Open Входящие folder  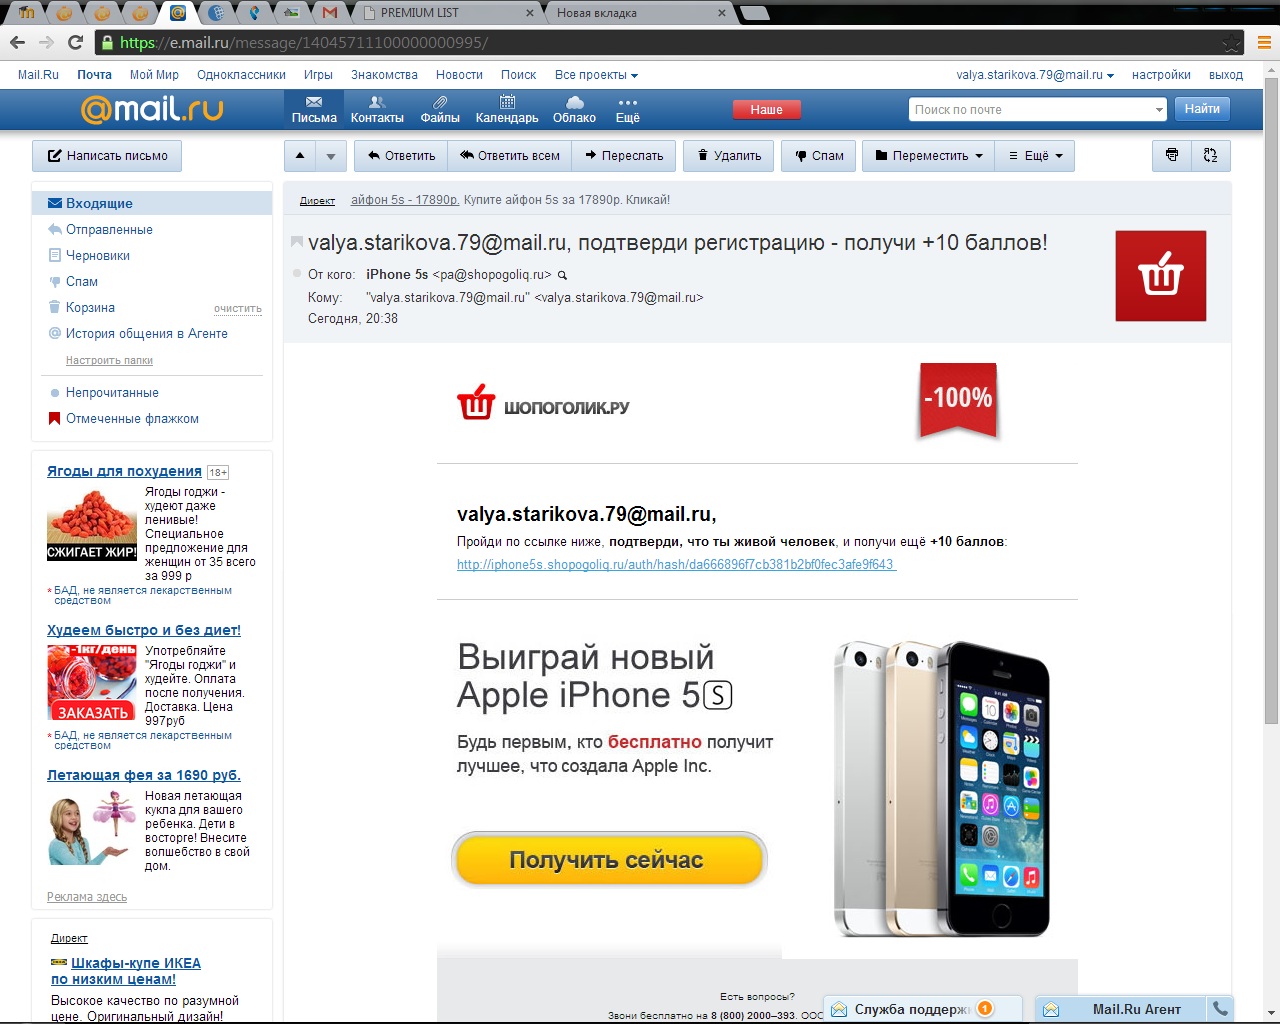[152, 203]
